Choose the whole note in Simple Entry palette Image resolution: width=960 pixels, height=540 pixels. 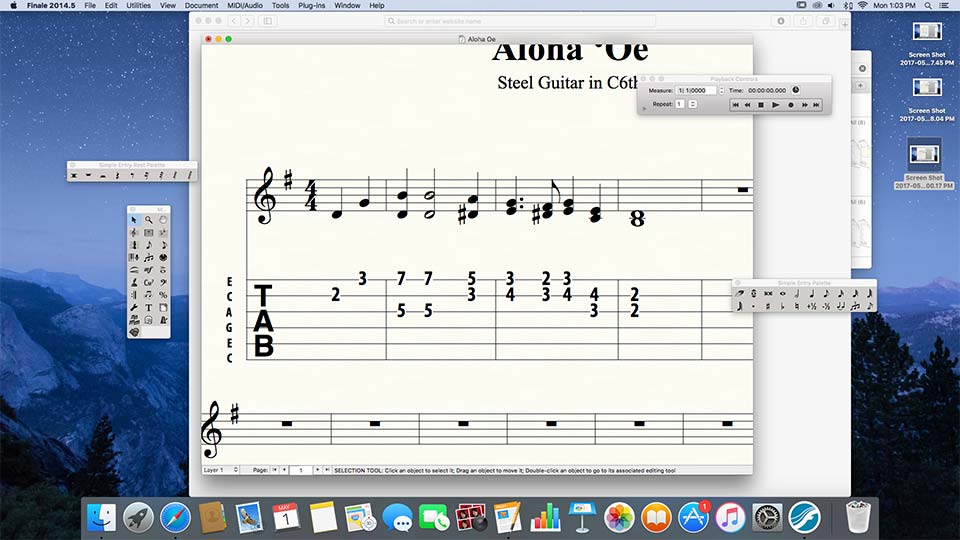782,293
